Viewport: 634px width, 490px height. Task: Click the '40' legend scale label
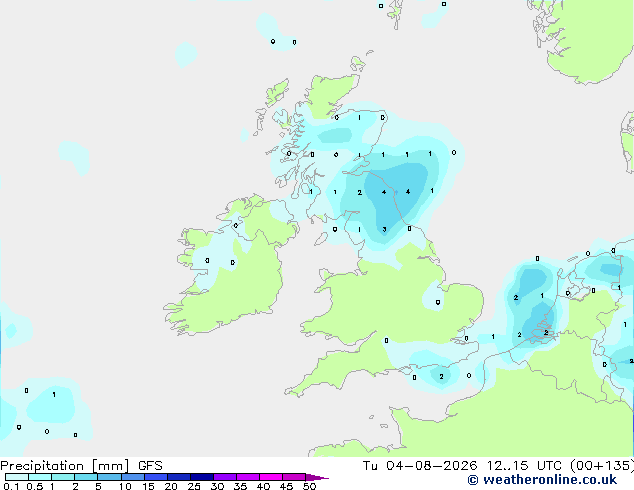[x=263, y=486]
